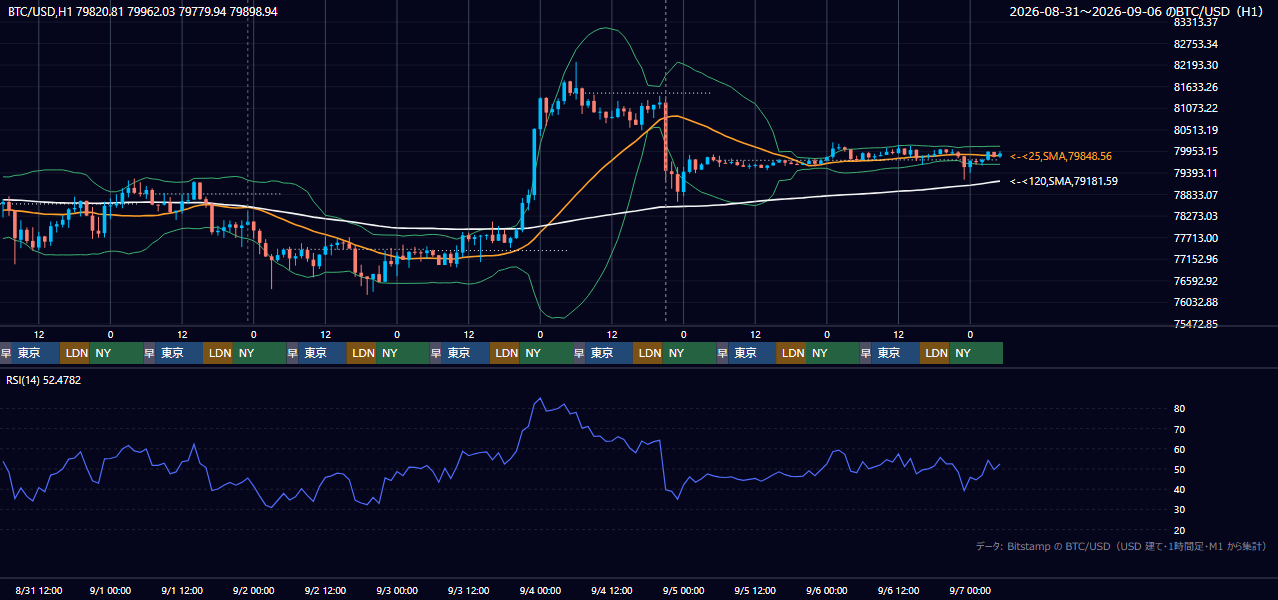The image size is (1278, 600).
Task: Click the 9/2 00:00 time label
Action: click(x=253, y=590)
